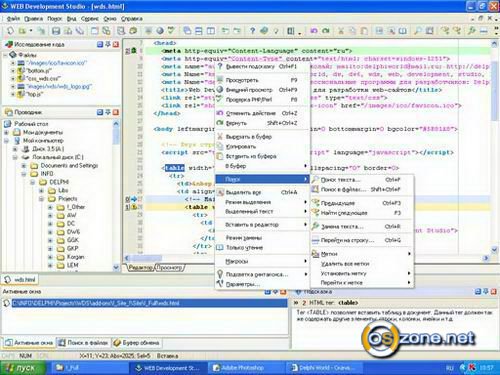Click the question mark help toolbar icon
This screenshot has width=500, height=375.
pos(252,31)
